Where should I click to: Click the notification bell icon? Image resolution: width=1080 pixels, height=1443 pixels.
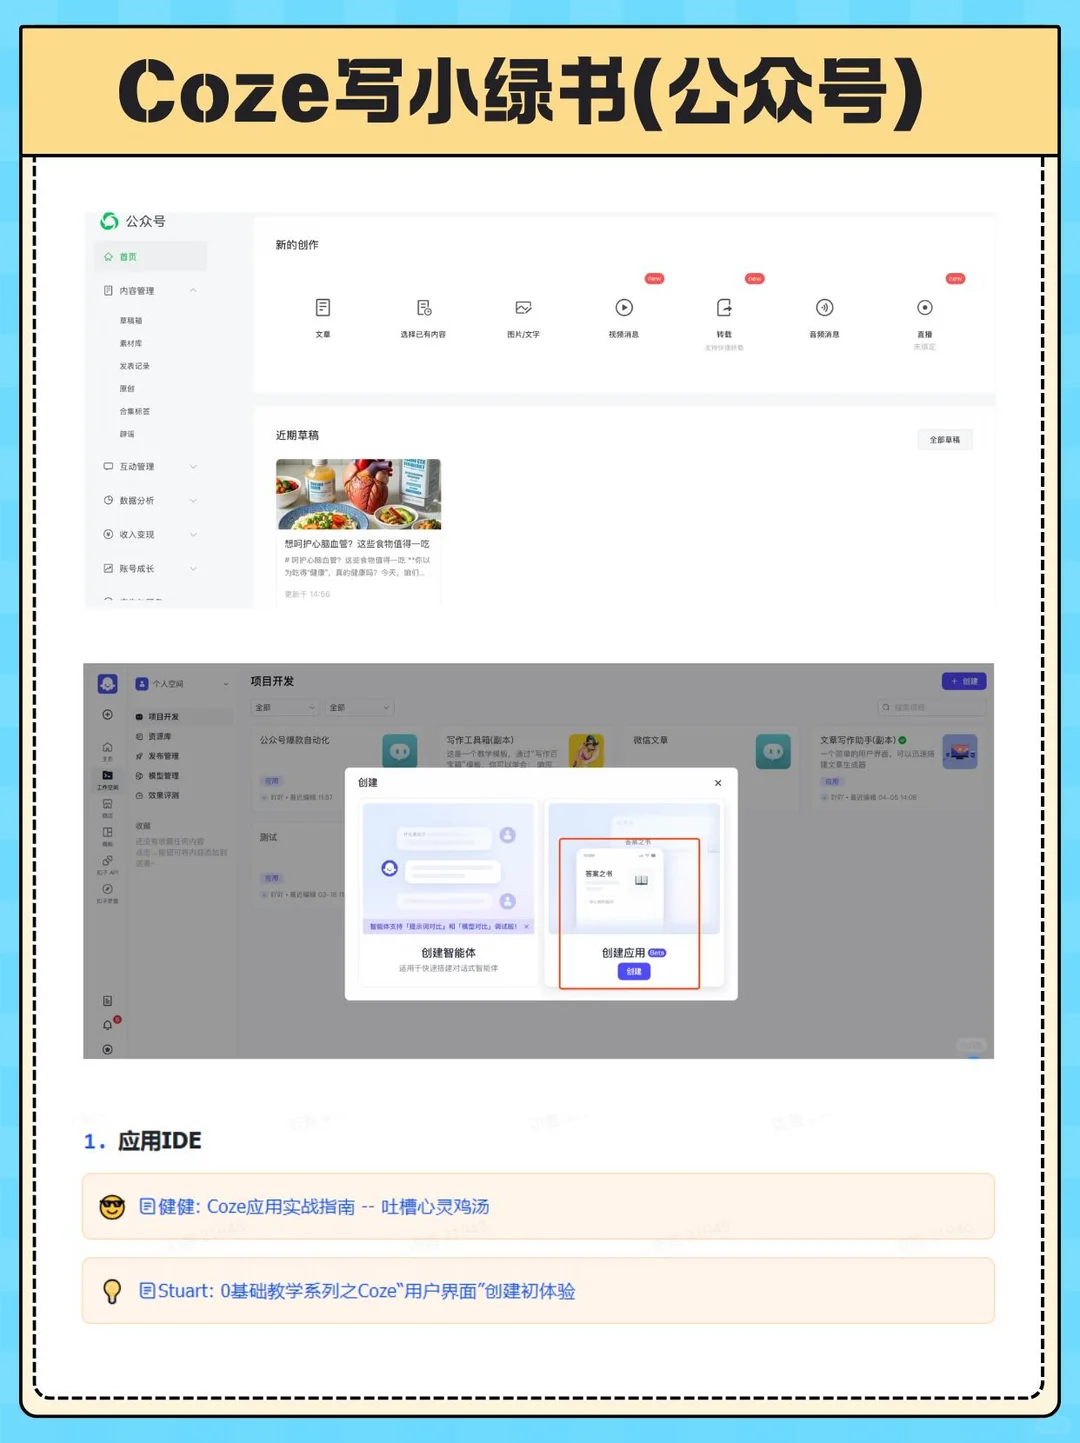(108, 1025)
